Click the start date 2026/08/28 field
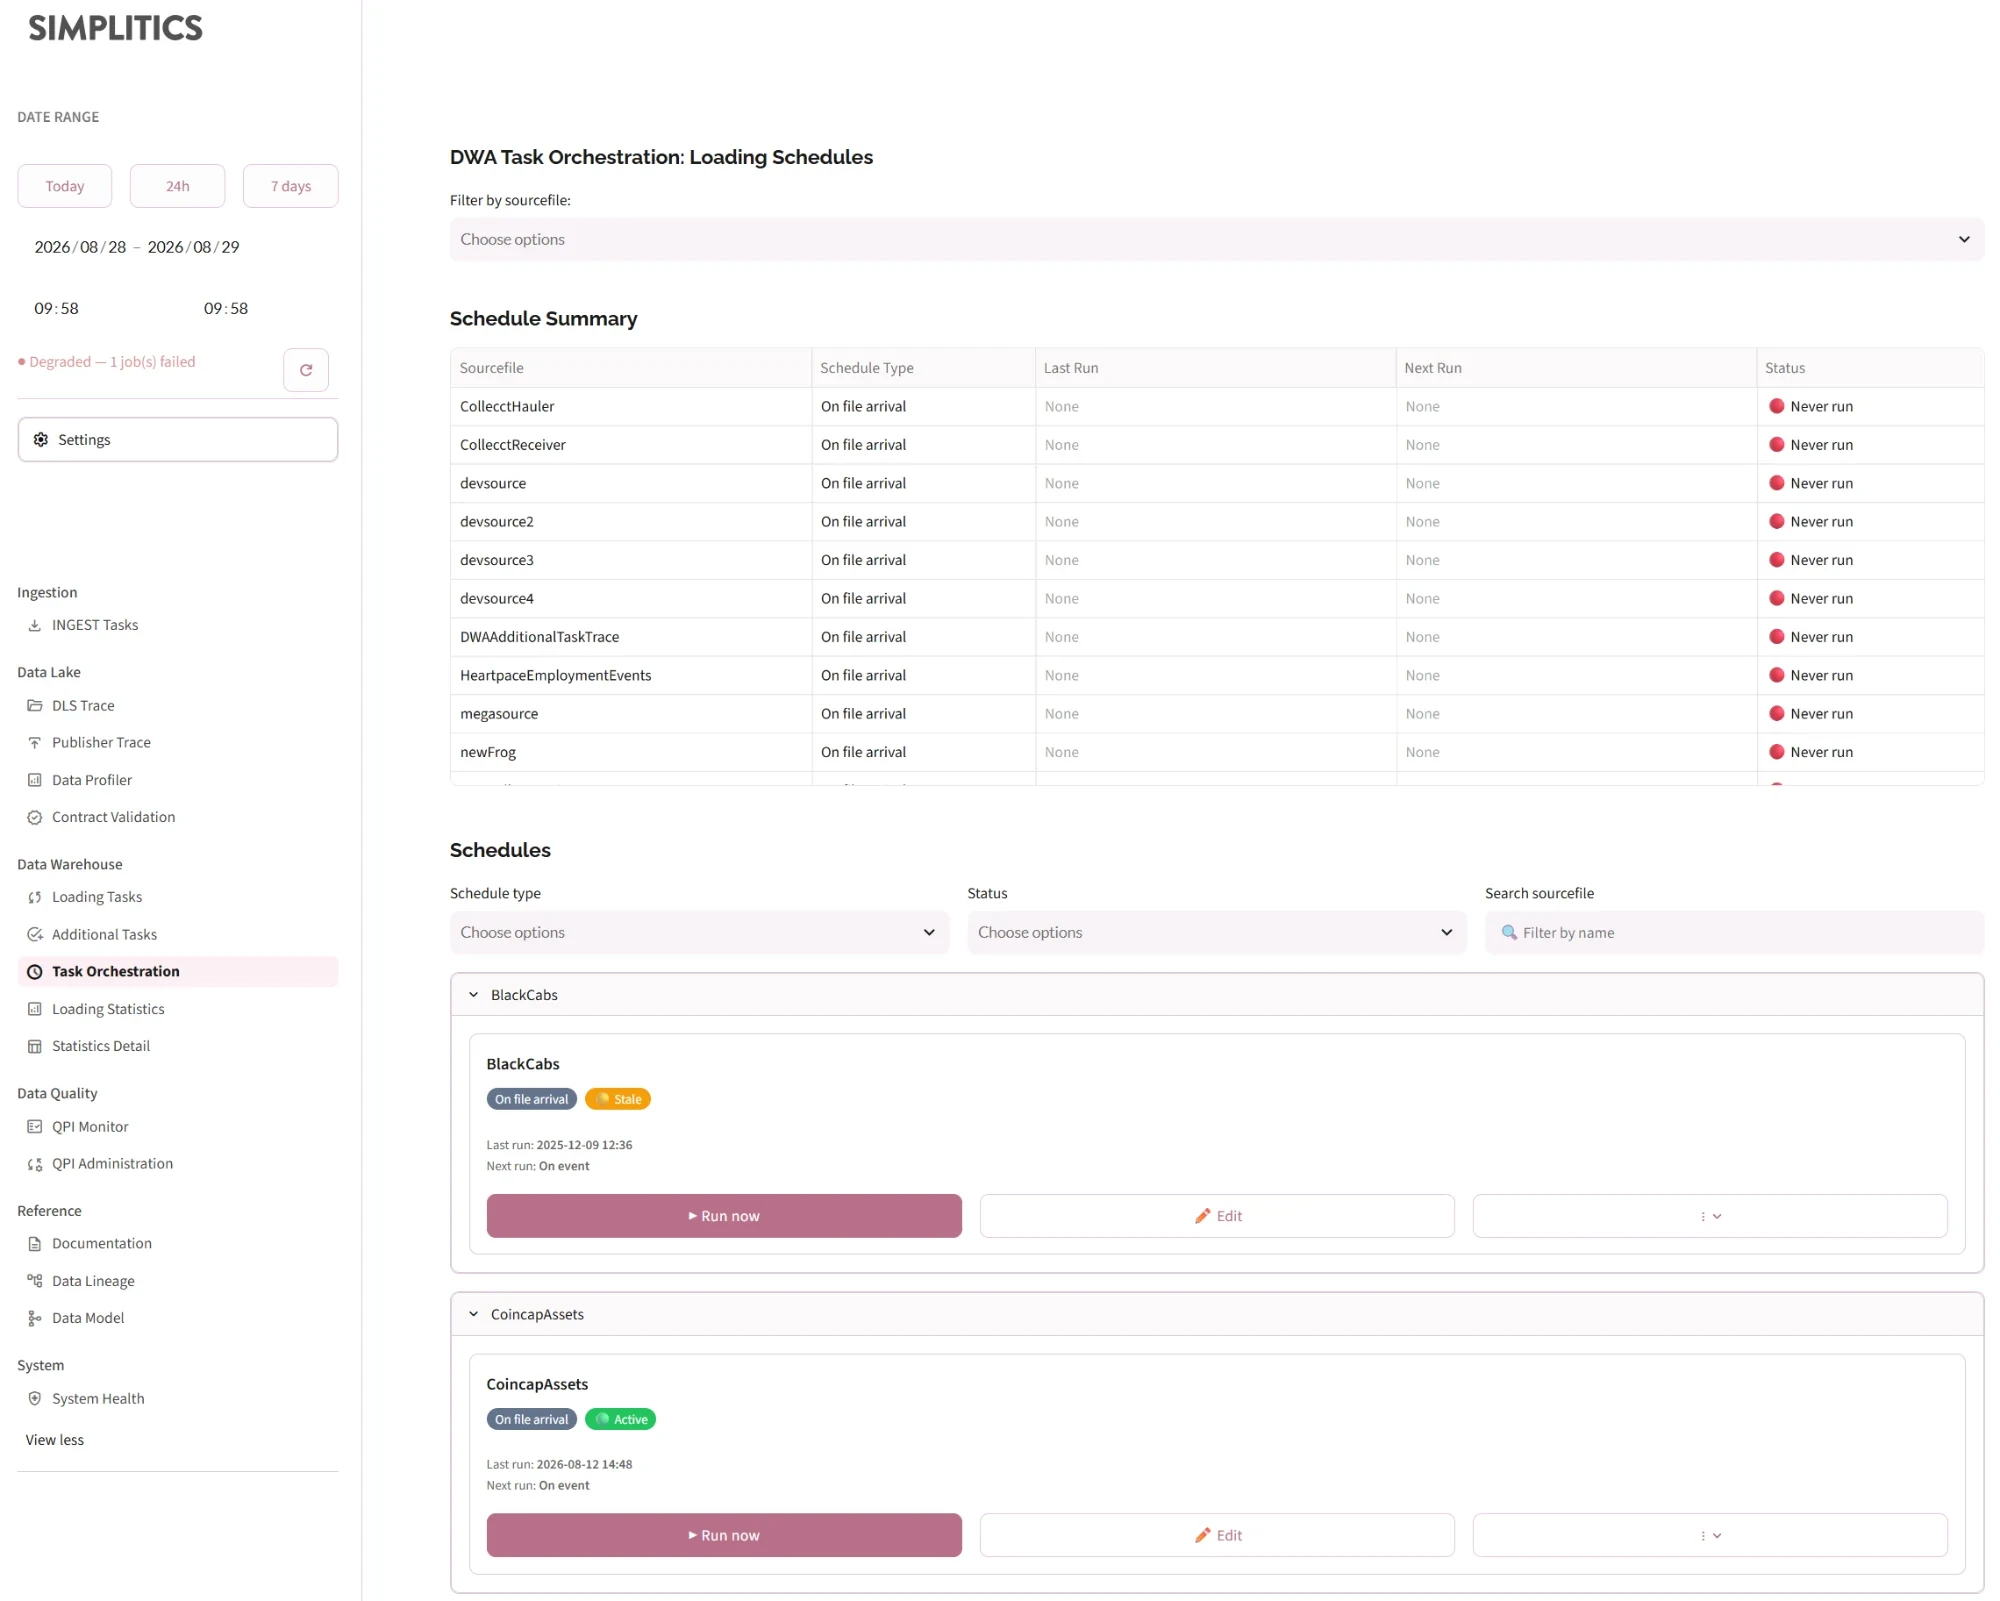Screen dimensions: 2000x1601 pos(80,248)
